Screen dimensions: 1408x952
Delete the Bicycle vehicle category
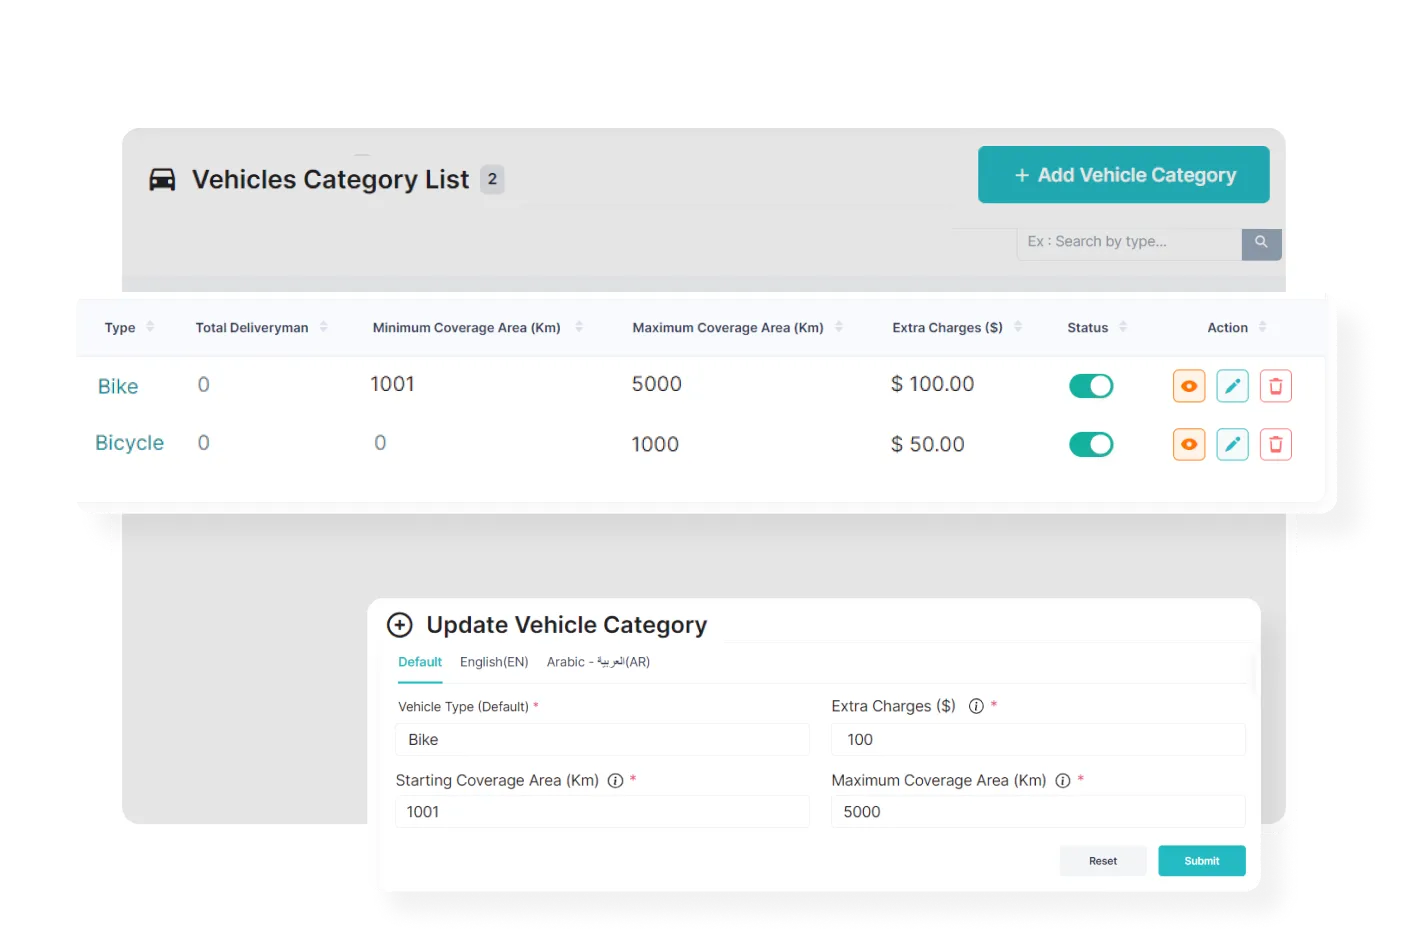[x=1275, y=444]
